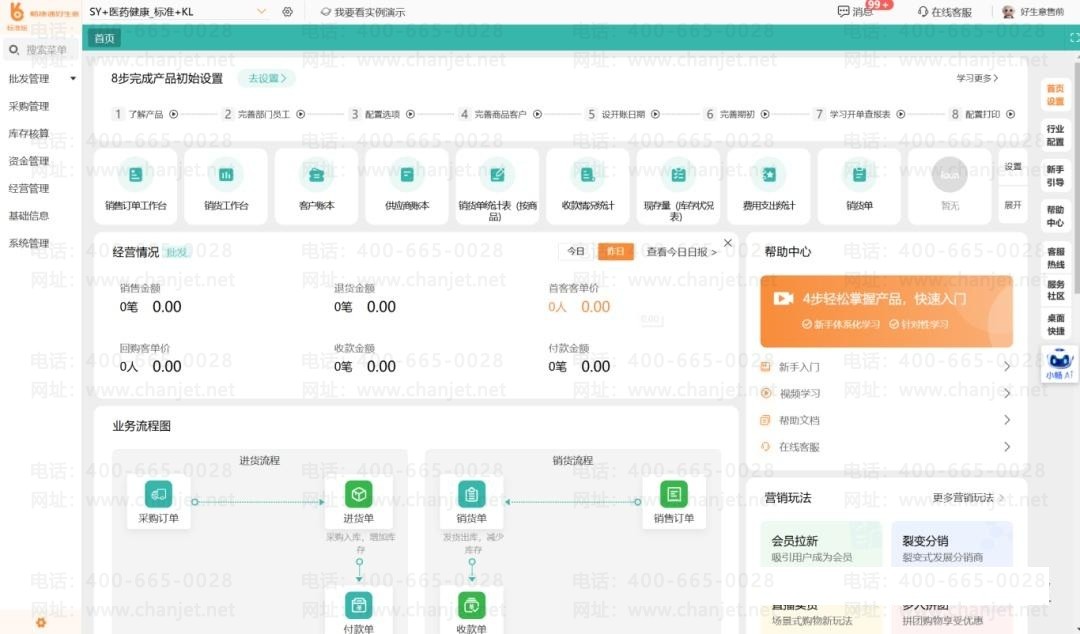The width and height of the screenshot is (1080, 634).
Task: Open the 销货单 shortcut icon
Action: pos(859,175)
